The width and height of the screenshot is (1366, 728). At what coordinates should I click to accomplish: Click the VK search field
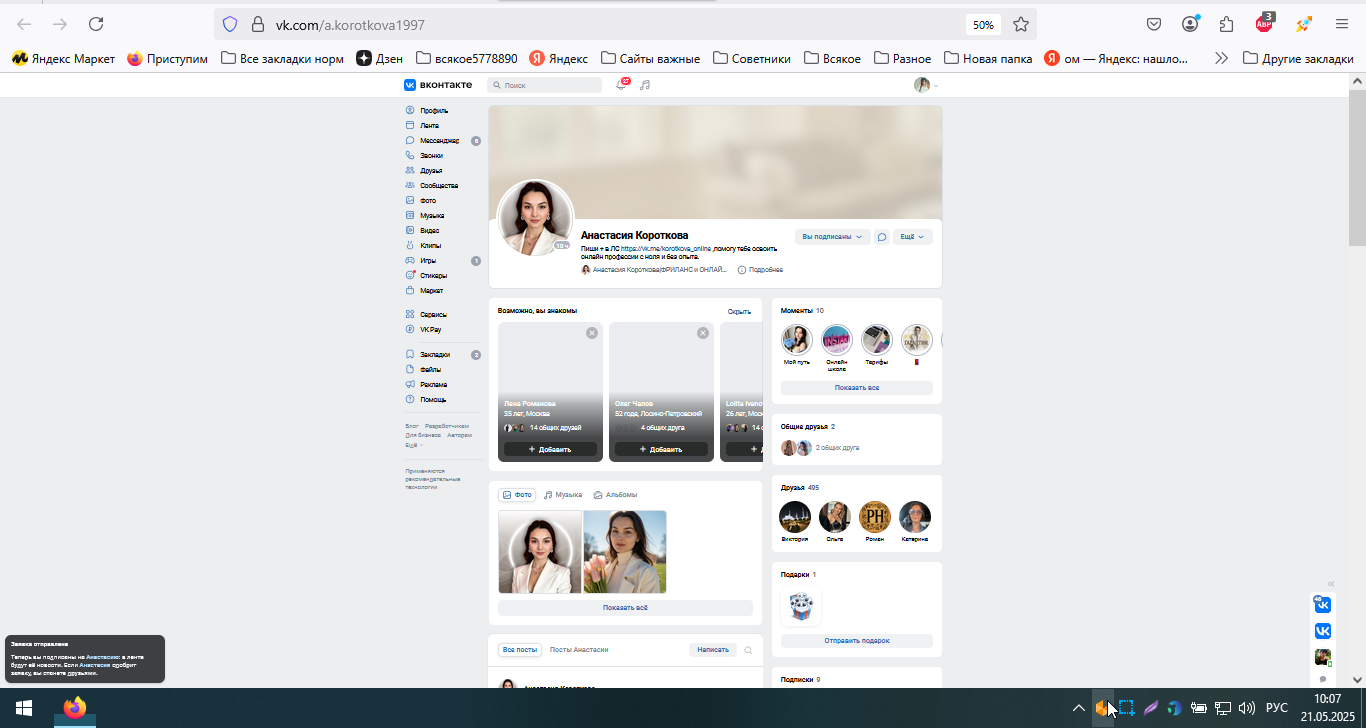pyautogui.click(x=545, y=85)
